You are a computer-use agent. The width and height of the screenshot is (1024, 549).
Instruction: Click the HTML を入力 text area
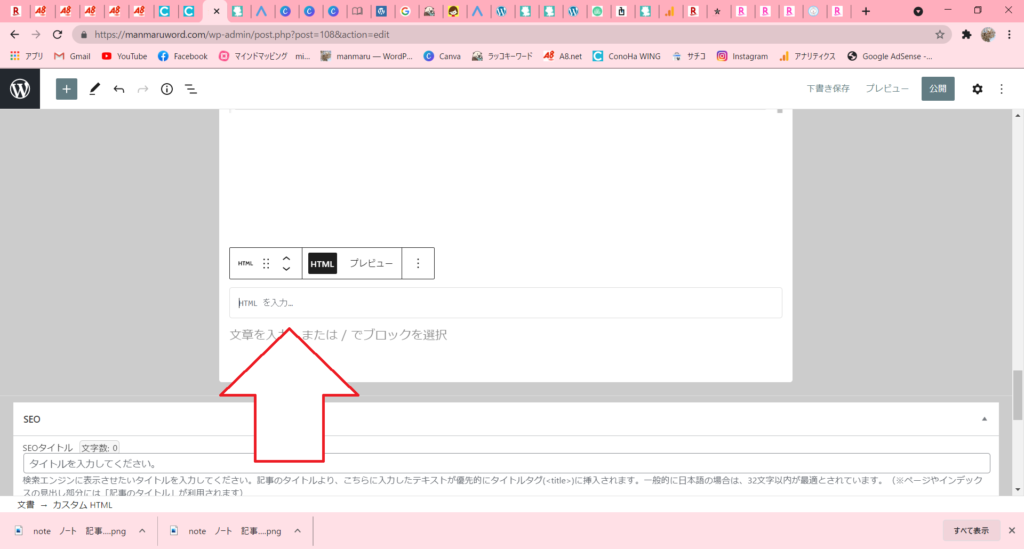pos(505,303)
